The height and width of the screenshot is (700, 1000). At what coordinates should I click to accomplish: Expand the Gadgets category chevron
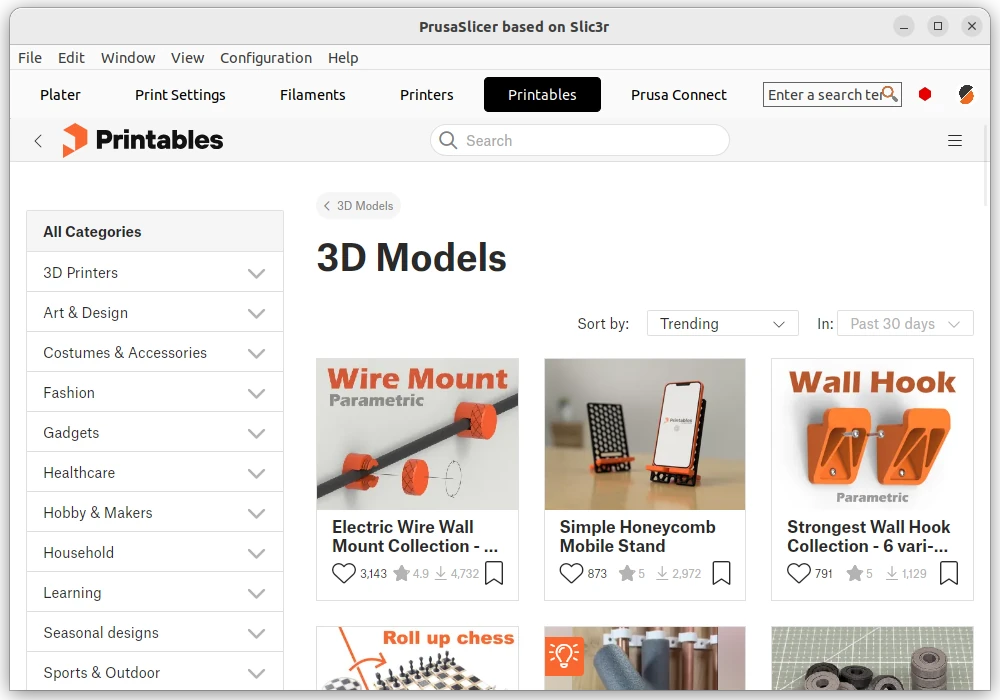point(256,434)
